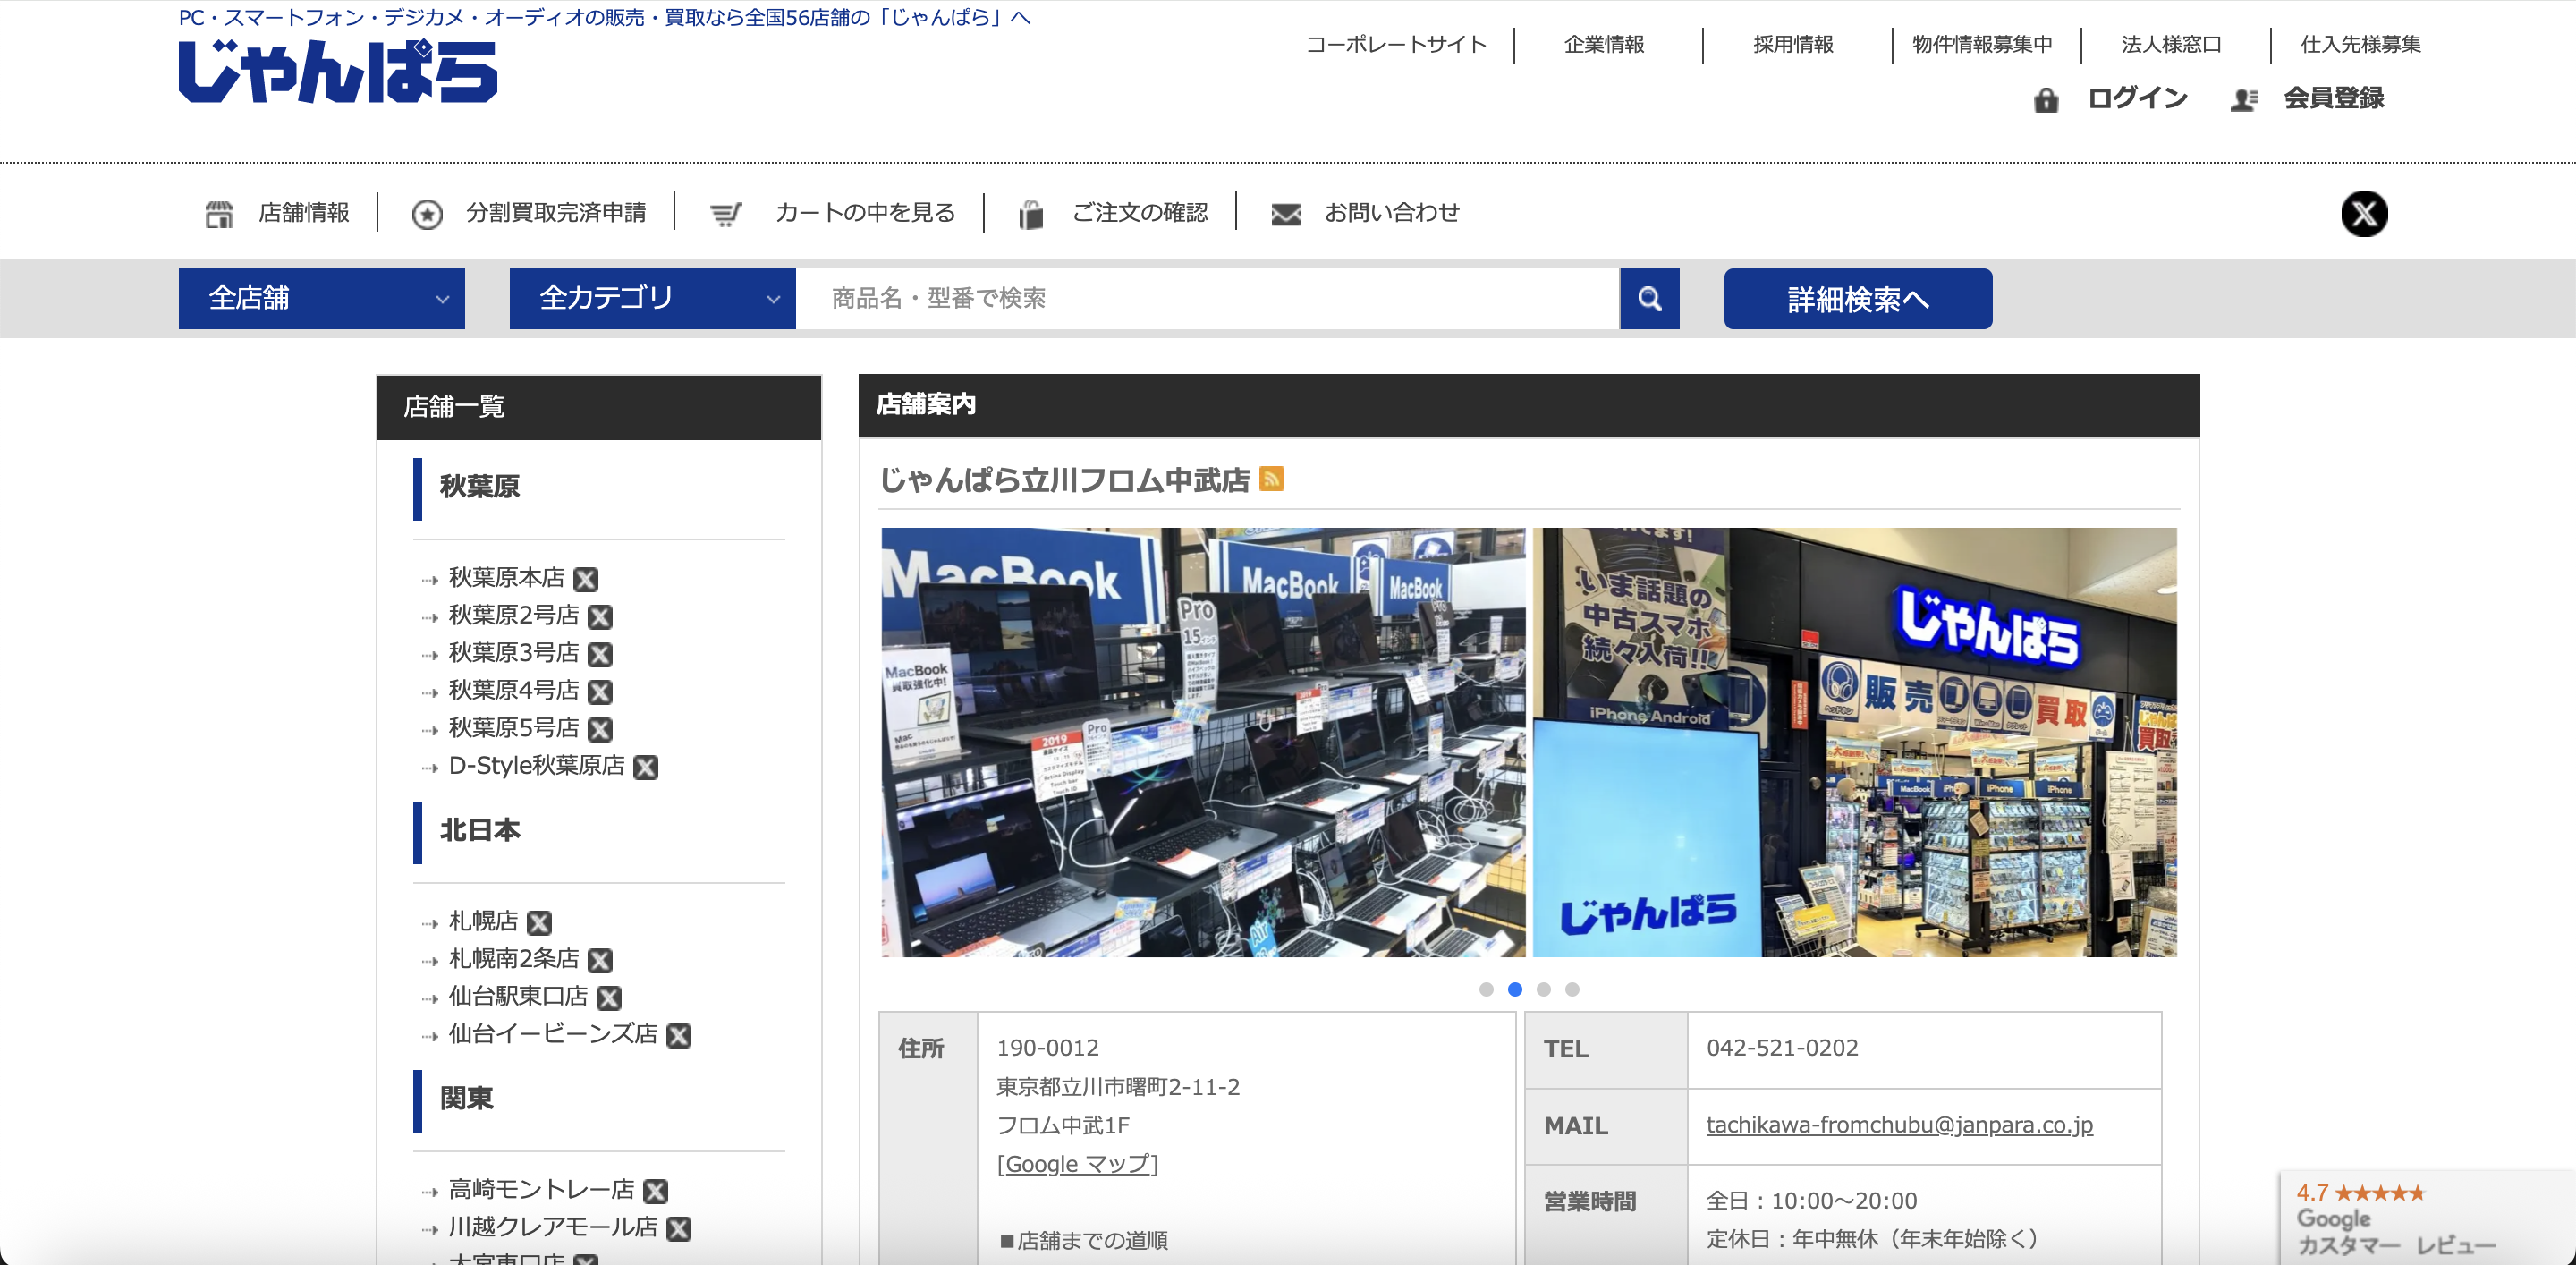Open 採用情報 in top menu
Viewport: 2576px width, 1265px height.
point(1793,44)
